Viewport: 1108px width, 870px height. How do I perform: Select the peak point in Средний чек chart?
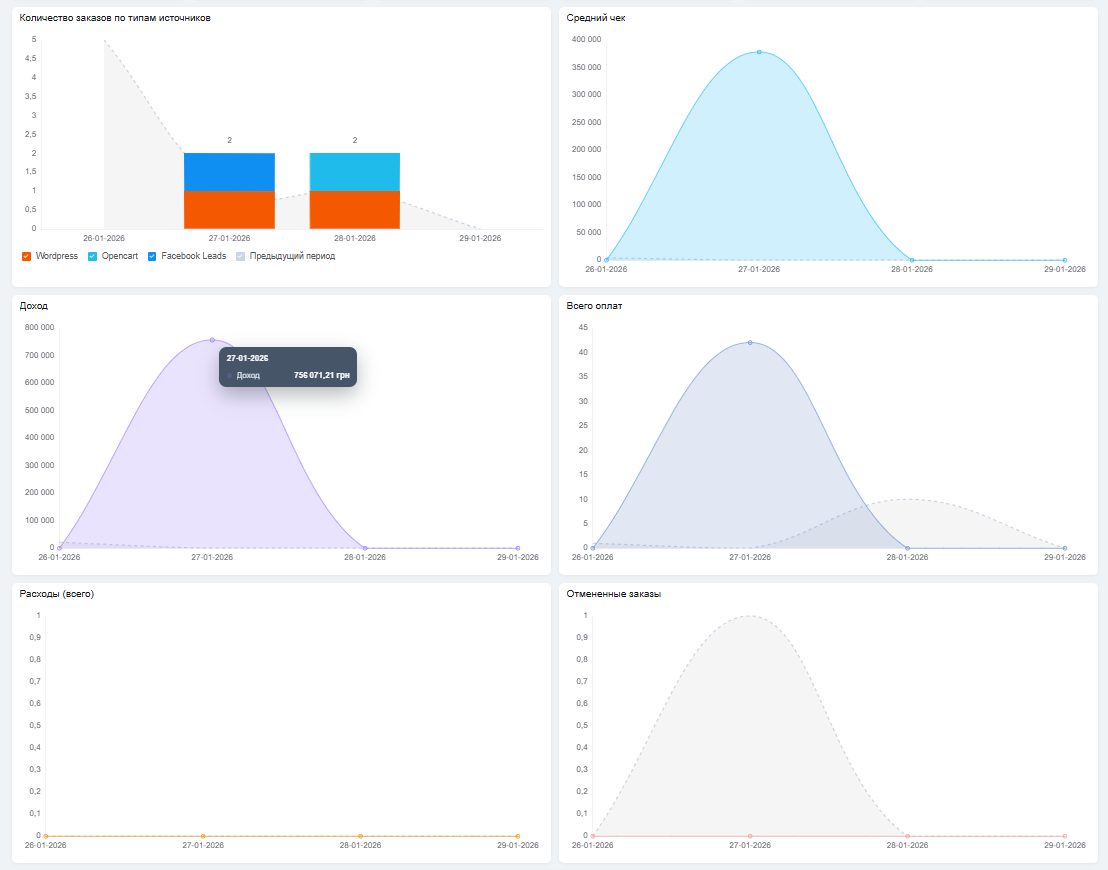point(759,52)
